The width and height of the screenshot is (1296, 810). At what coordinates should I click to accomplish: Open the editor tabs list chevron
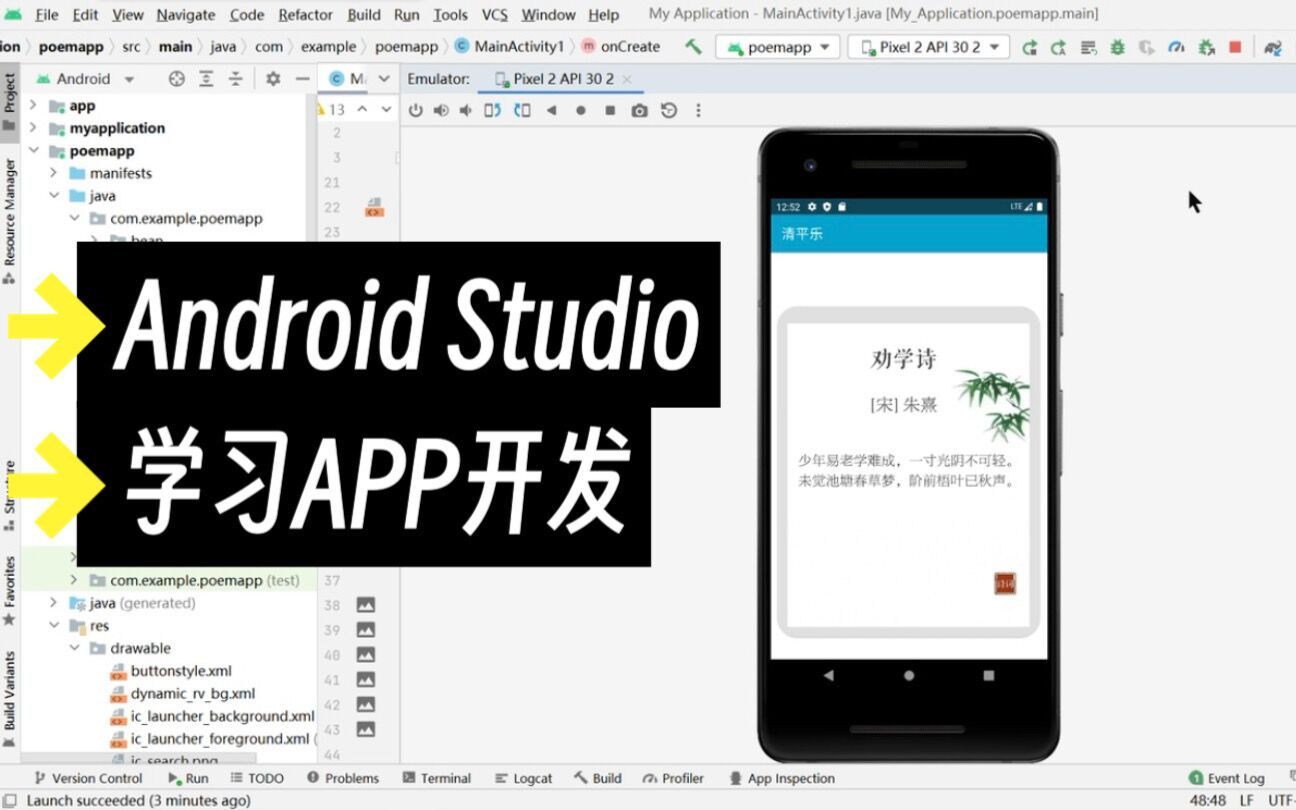point(384,79)
